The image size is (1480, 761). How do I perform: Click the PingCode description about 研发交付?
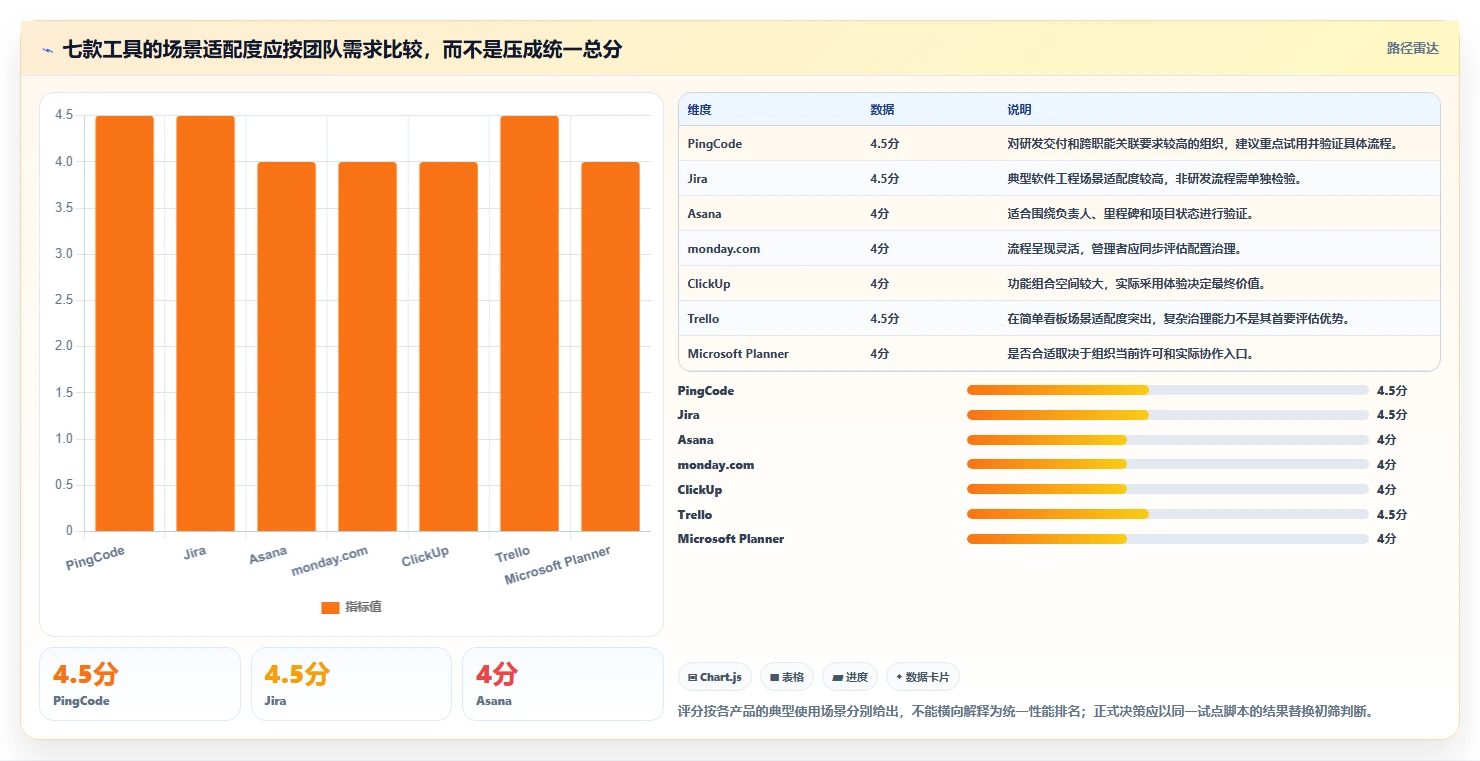(1202, 144)
